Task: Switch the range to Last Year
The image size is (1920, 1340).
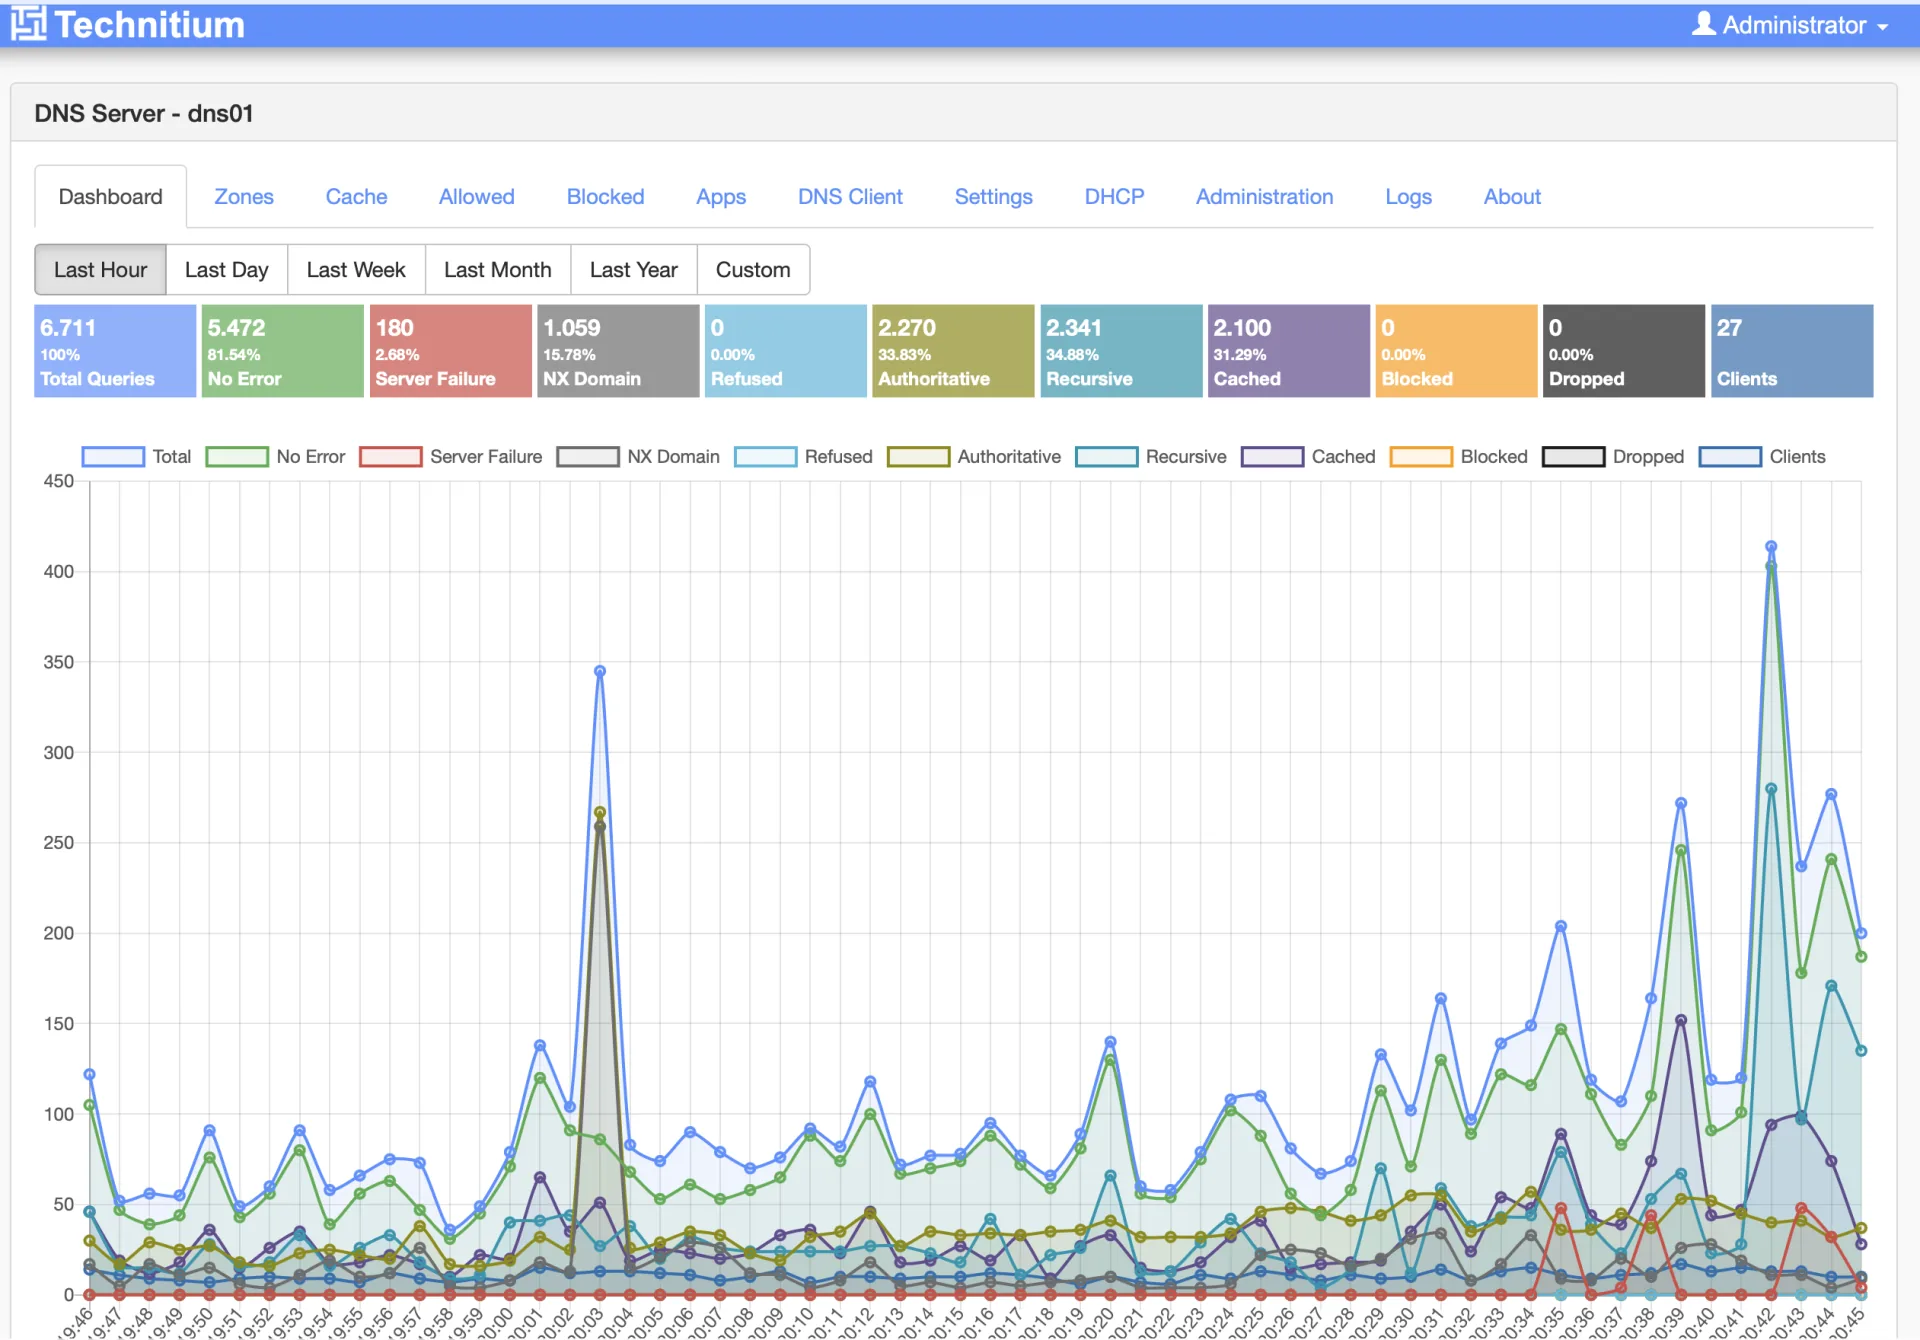Action: click(634, 270)
